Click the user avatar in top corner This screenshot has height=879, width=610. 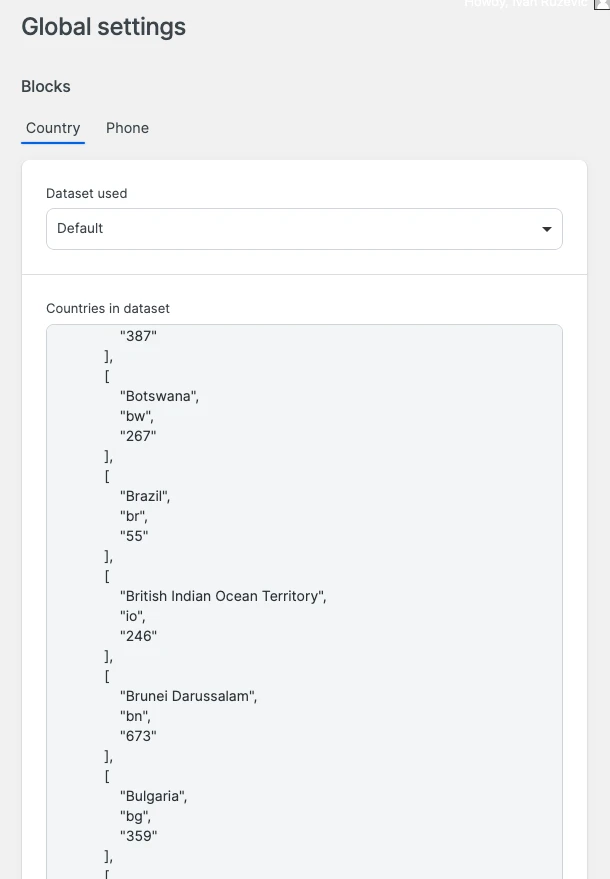603,4
